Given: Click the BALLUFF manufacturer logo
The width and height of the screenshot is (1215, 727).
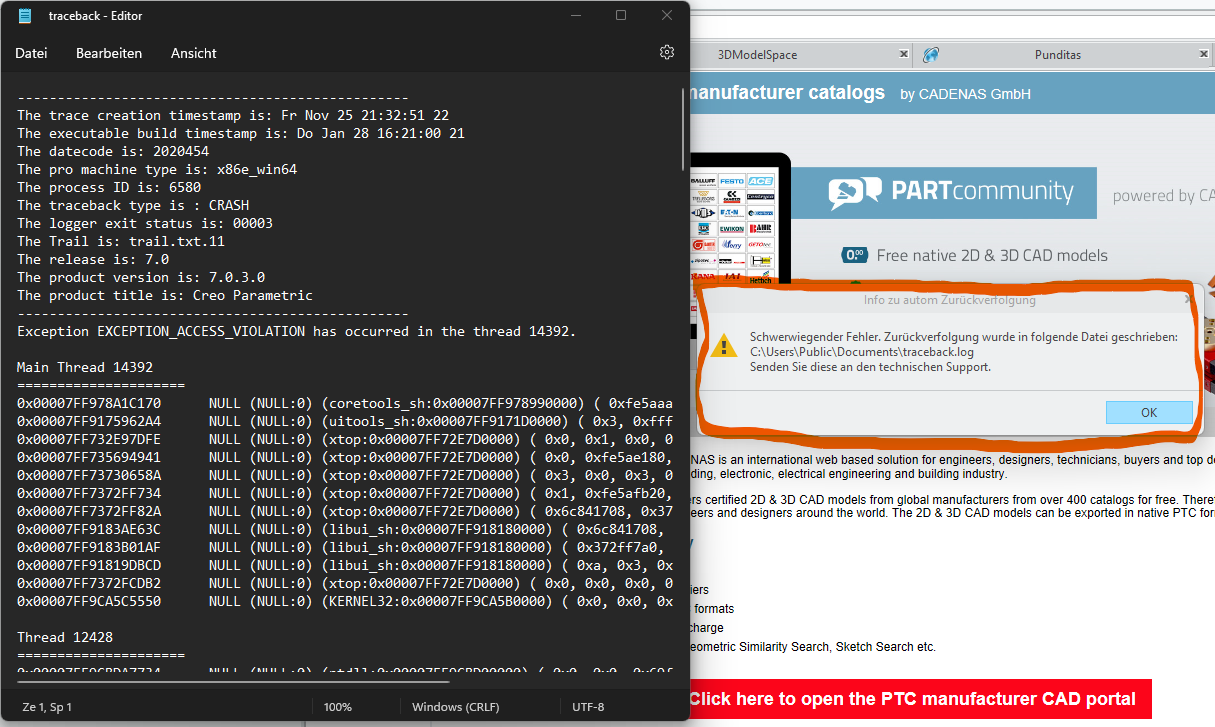Looking at the screenshot, I should [x=703, y=181].
